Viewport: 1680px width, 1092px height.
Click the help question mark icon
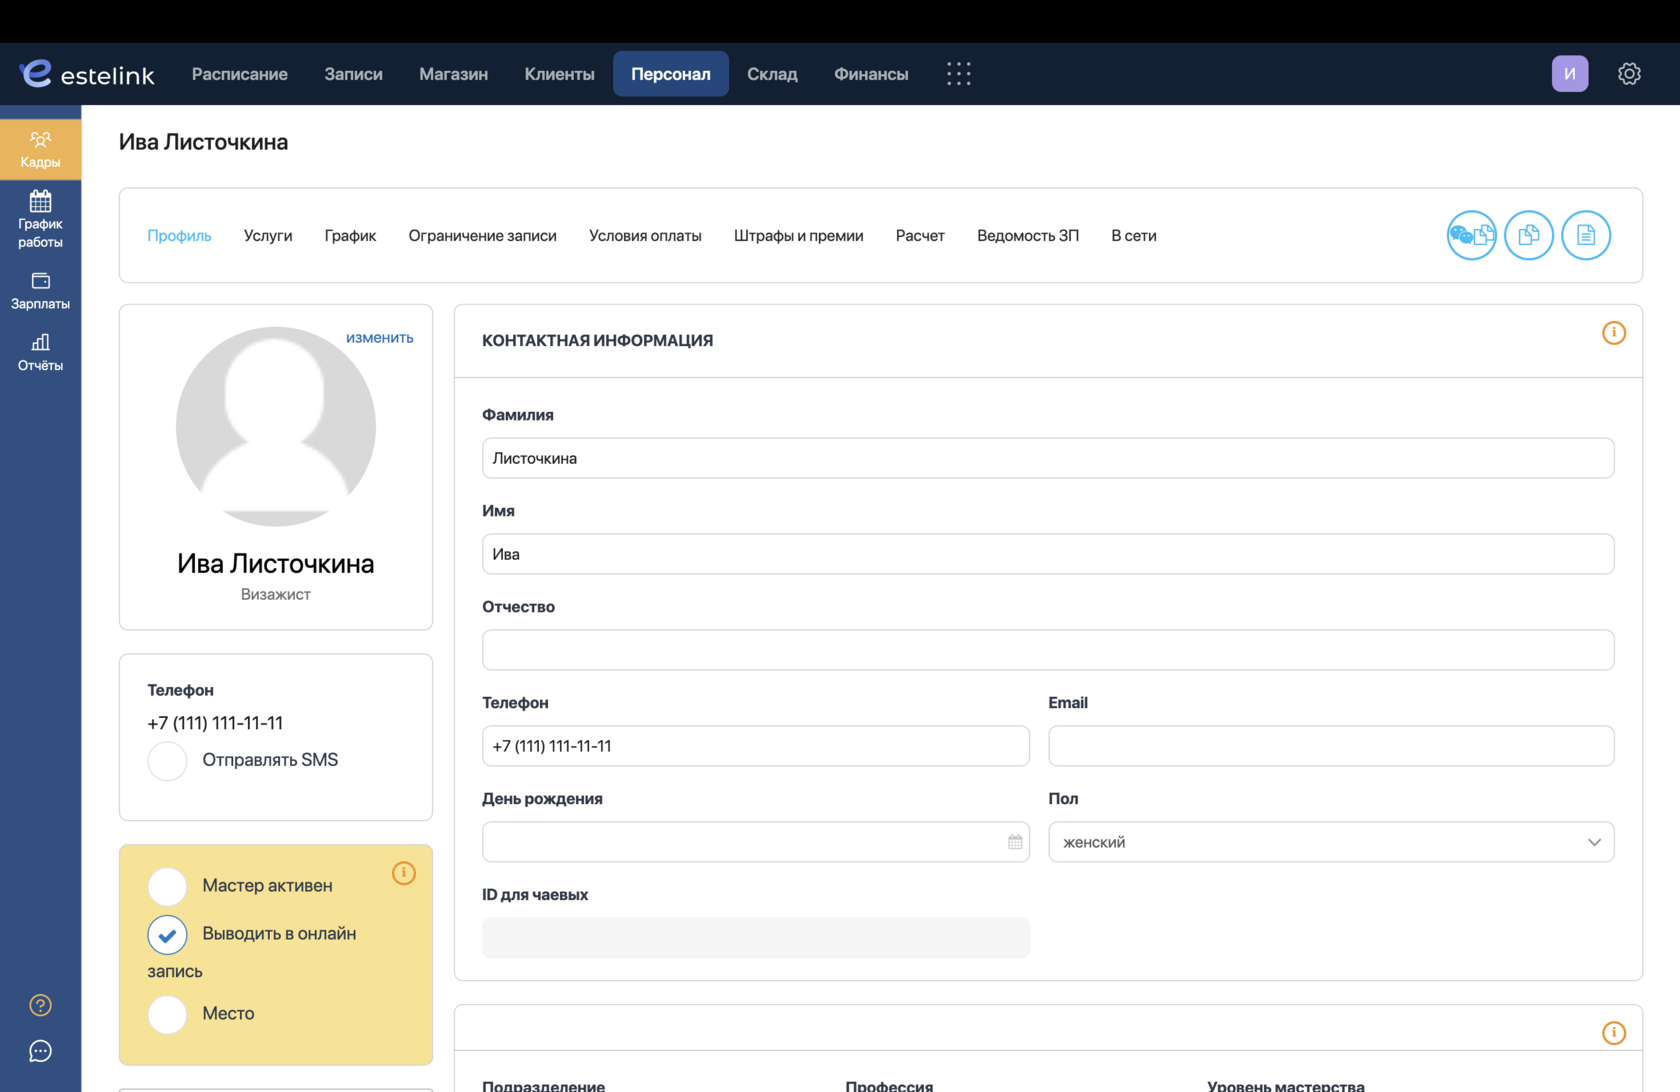(40, 1005)
